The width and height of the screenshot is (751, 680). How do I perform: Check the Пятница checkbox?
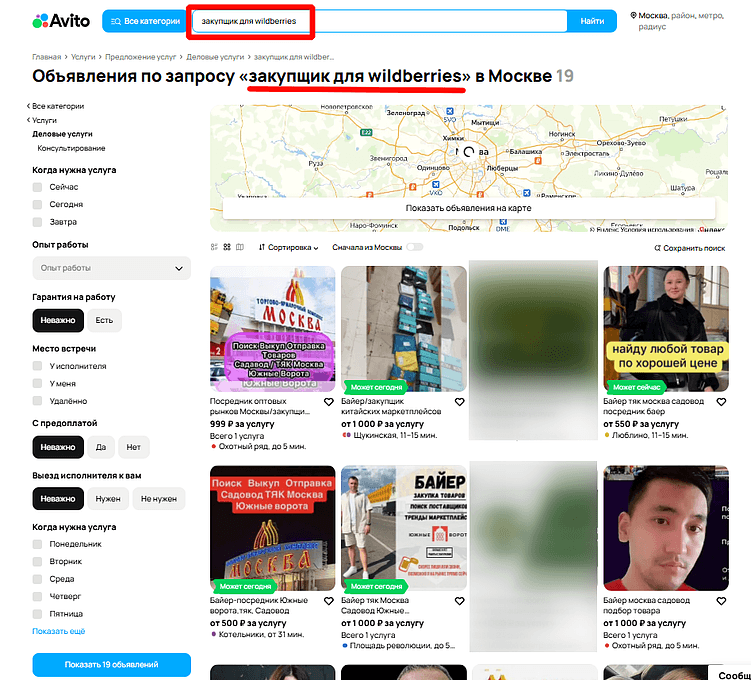[37, 614]
